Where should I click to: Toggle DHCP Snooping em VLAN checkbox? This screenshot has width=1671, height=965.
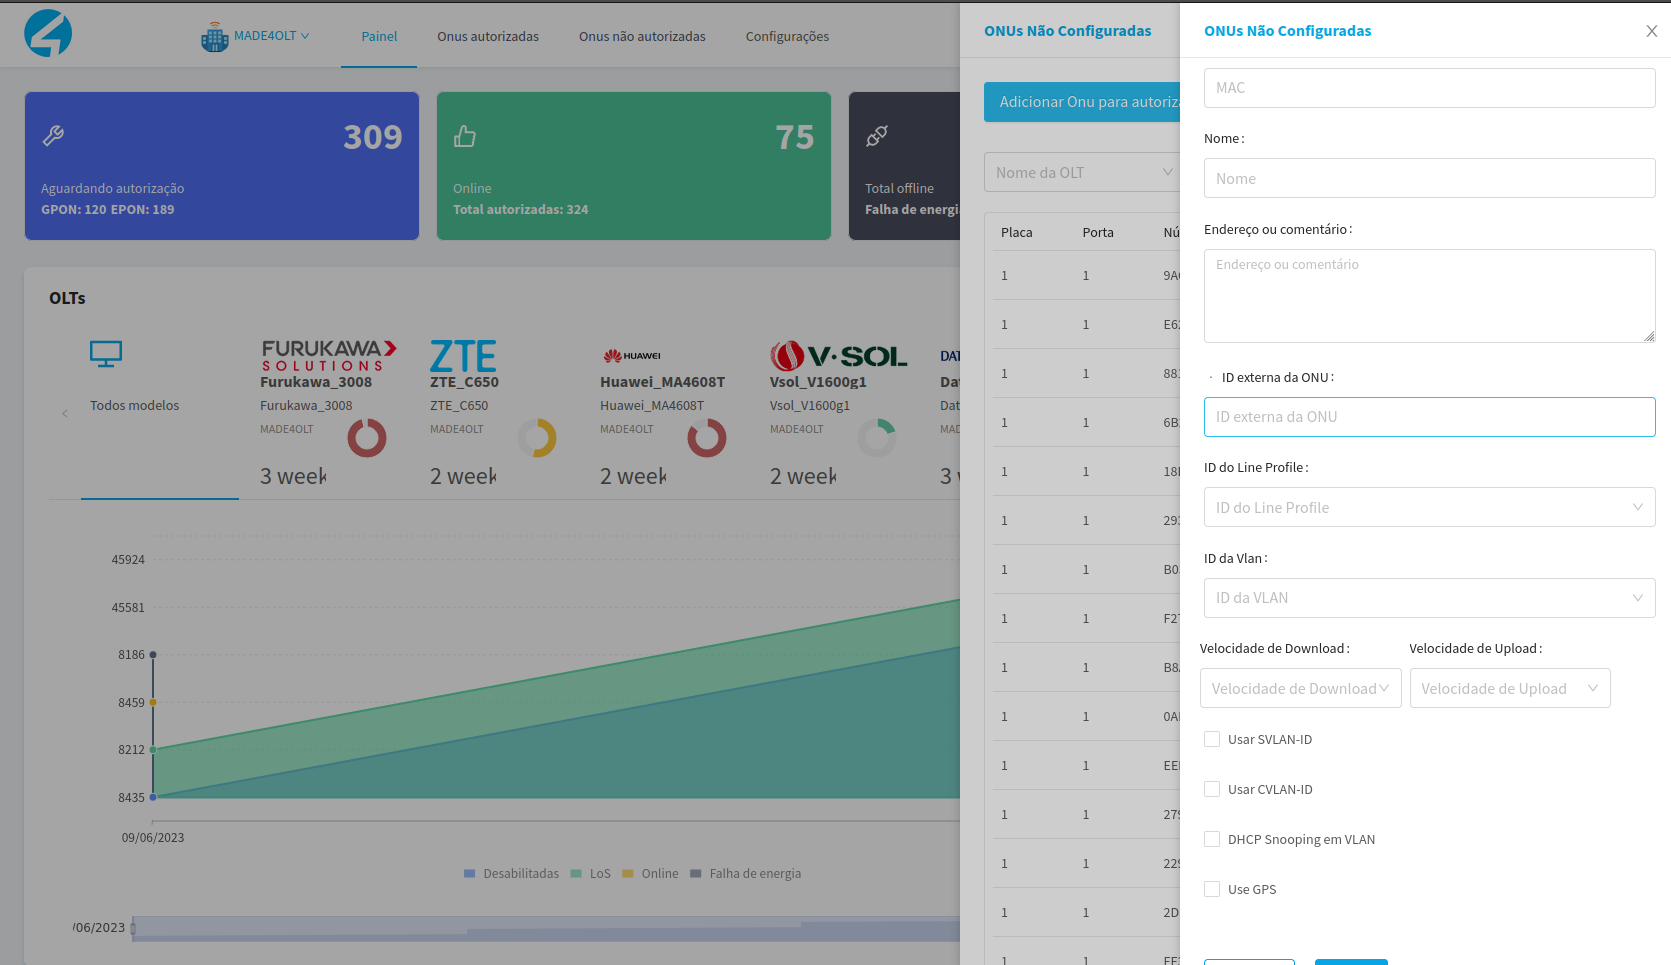tap(1212, 839)
